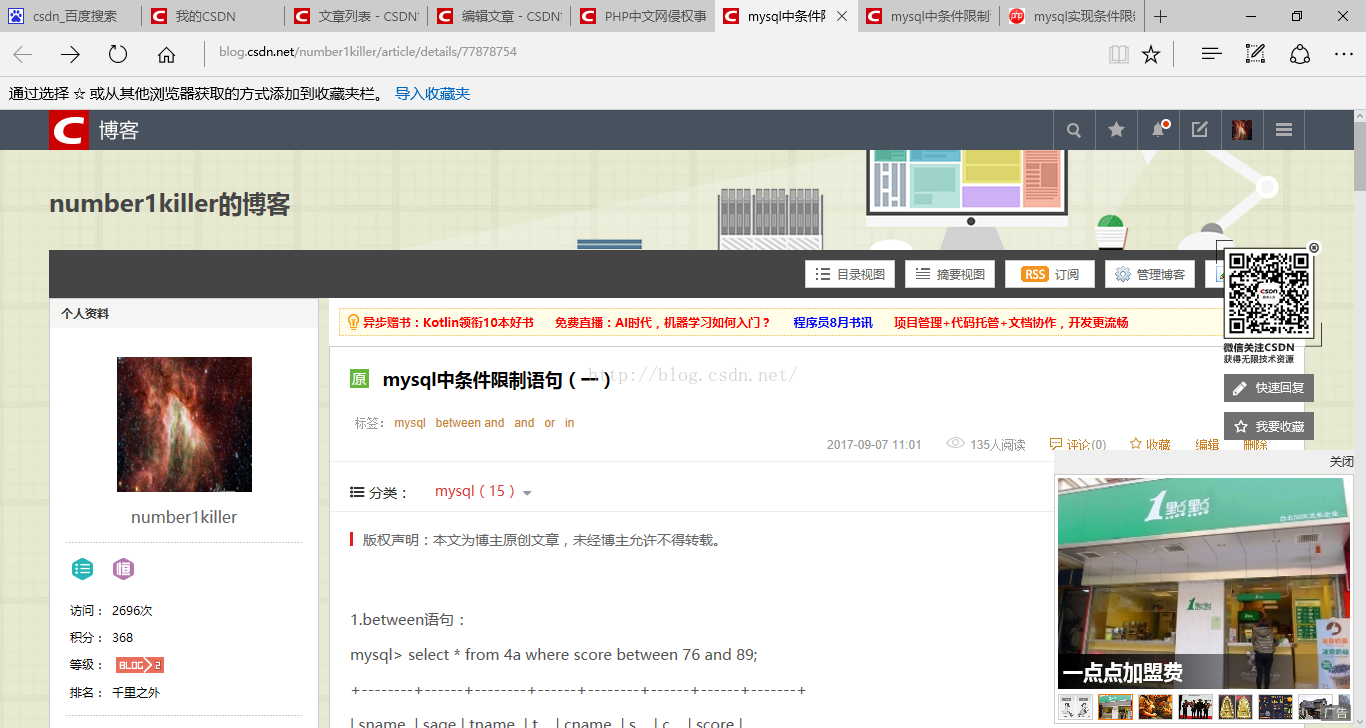Click the between and tag

point(470,423)
